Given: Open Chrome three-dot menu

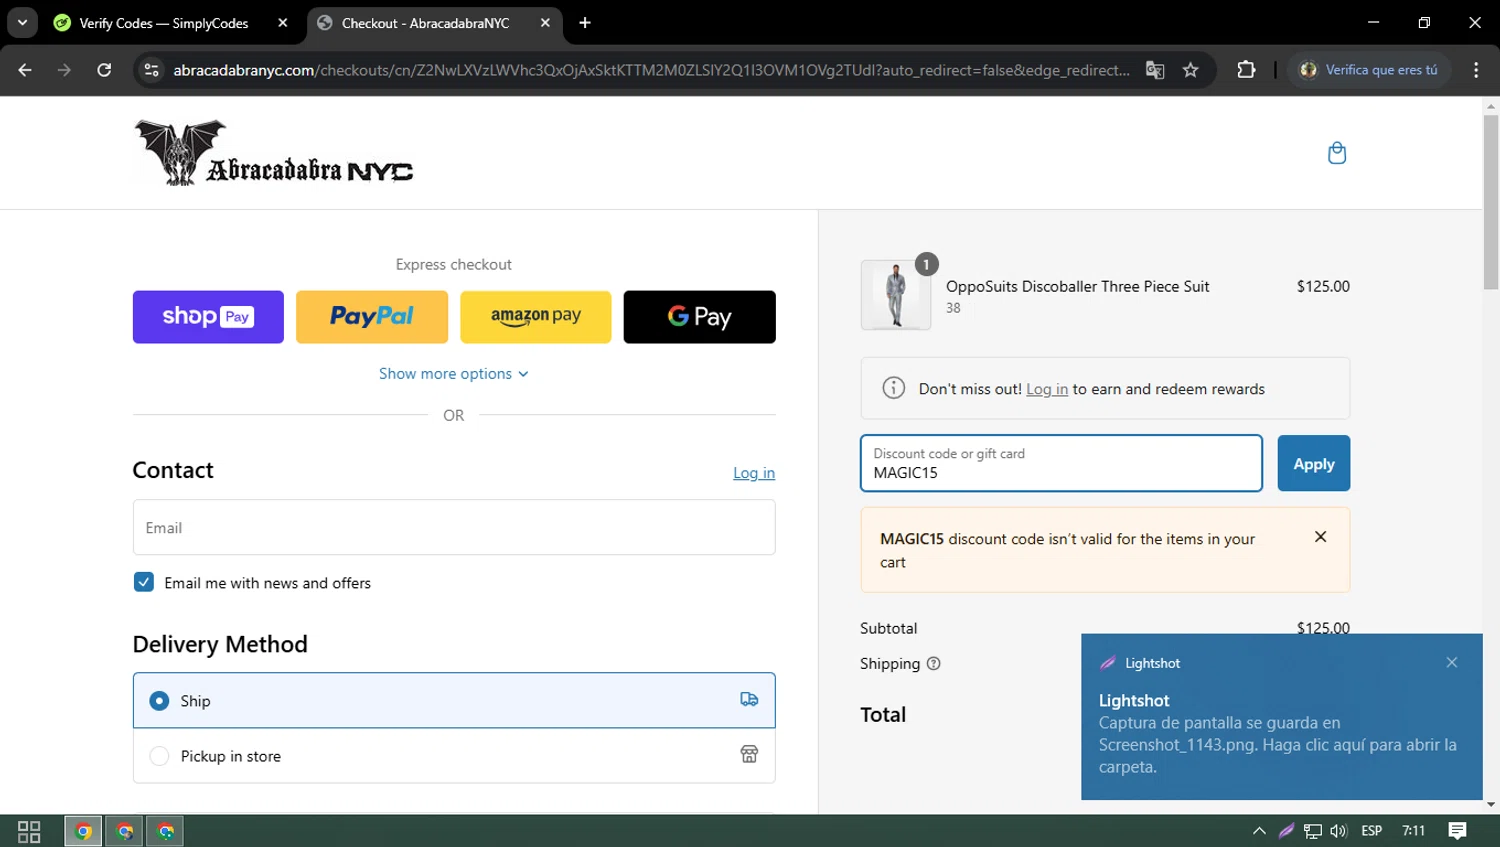Looking at the screenshot, I should point(1476,70).
